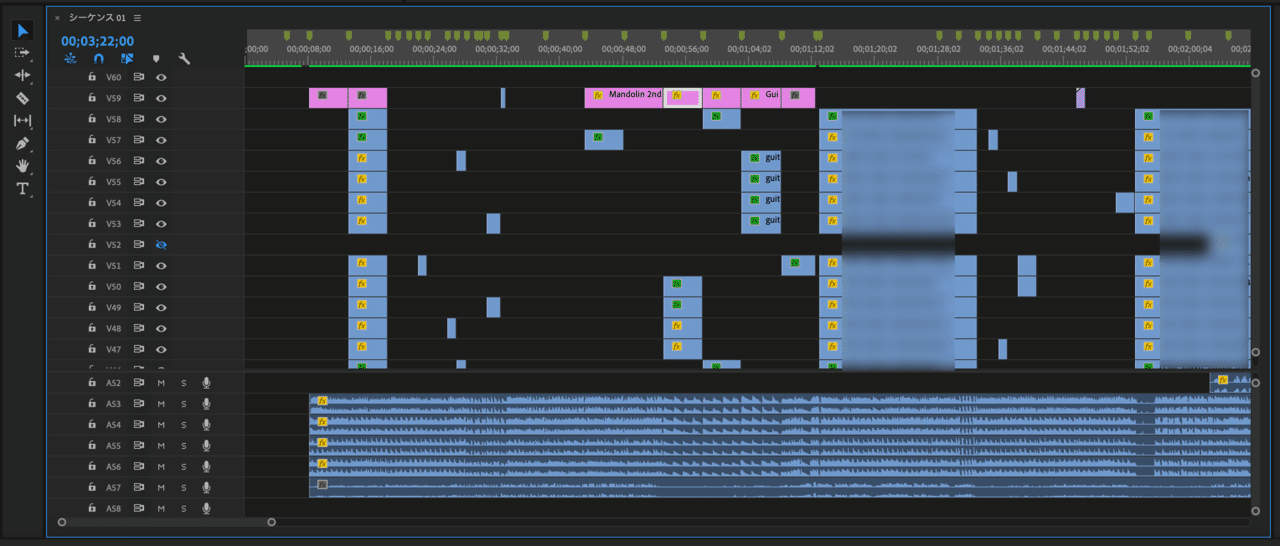Click the Add Marker icon

click(x=156, y=59)
